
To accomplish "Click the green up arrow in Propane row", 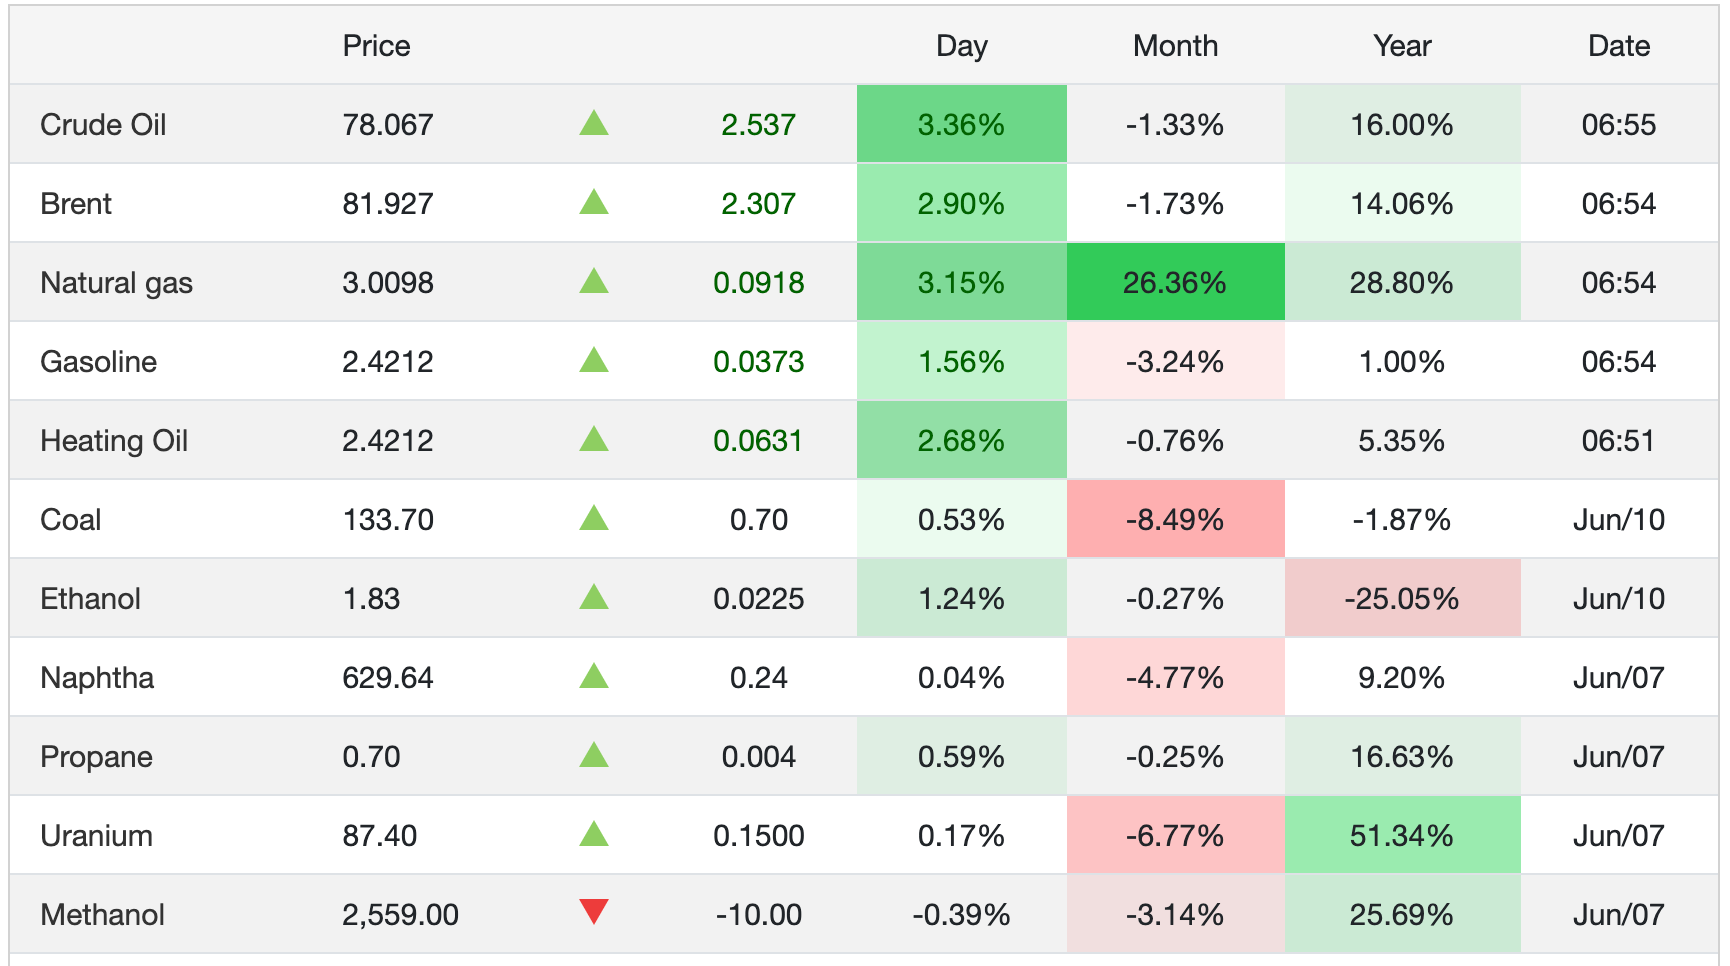I will click(x=594, y=755).
